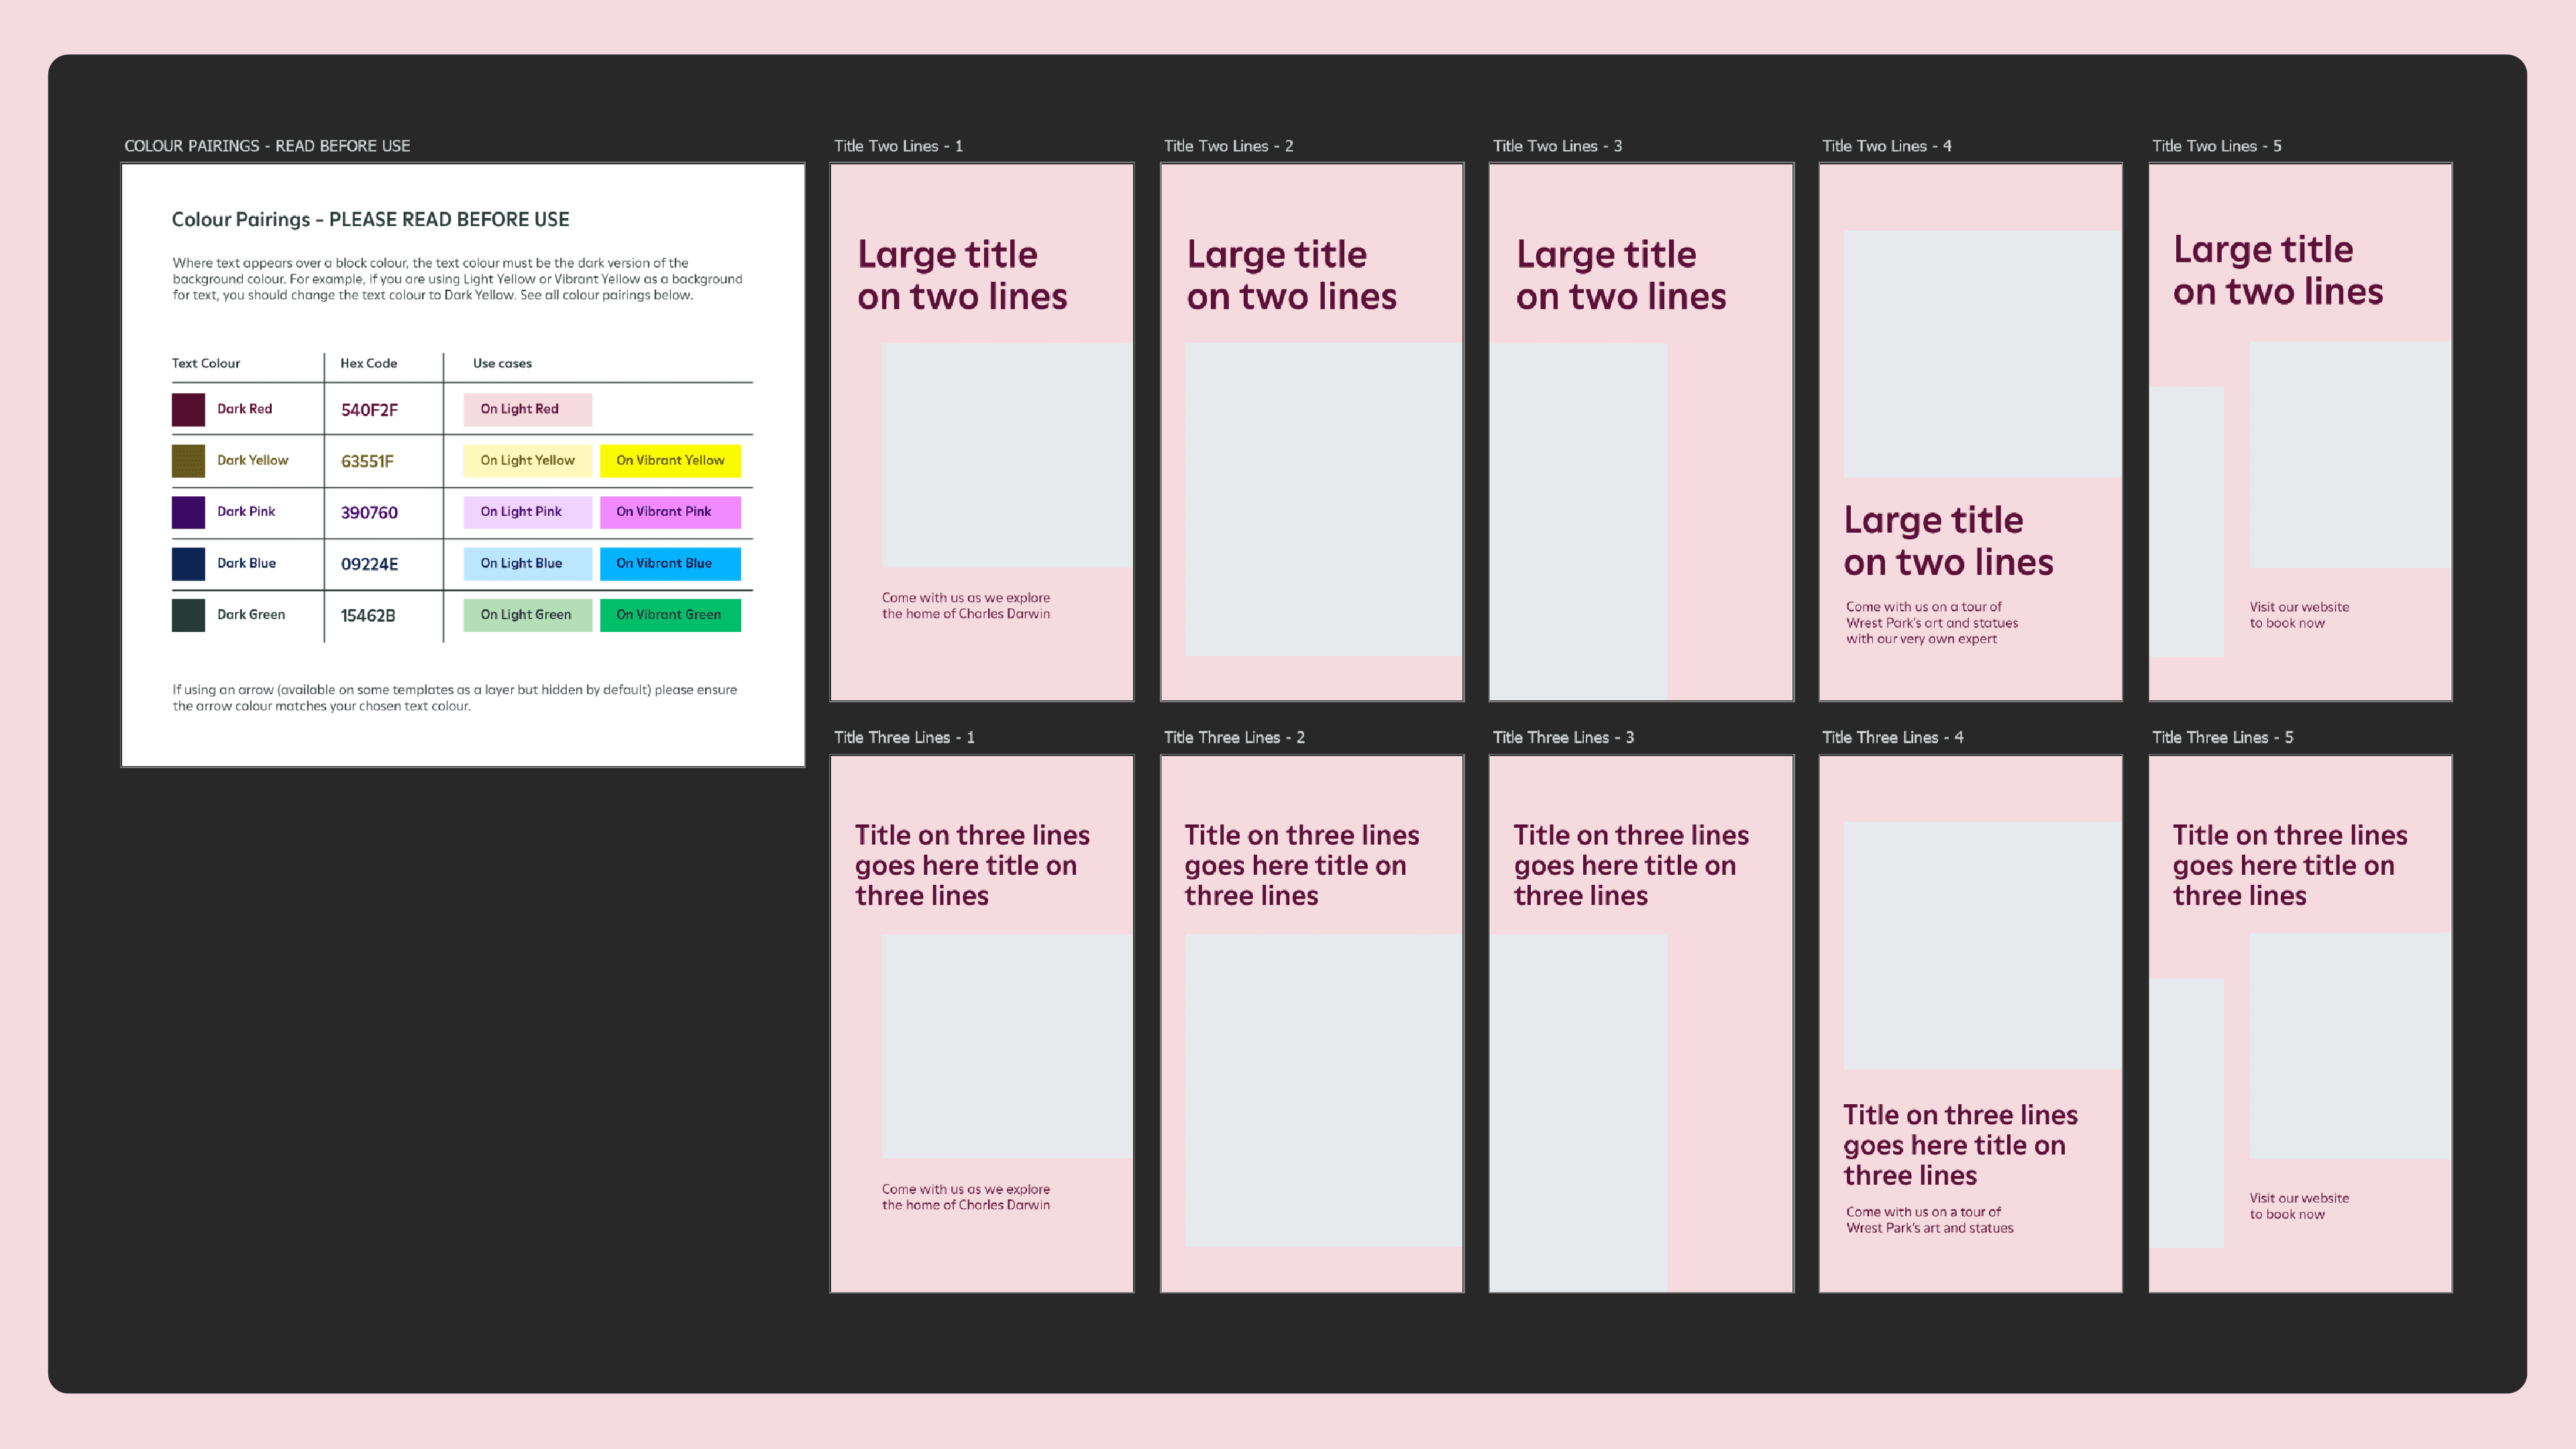
Task: Select the On Vibrant Pink use case chip
Action: [670, 512]
